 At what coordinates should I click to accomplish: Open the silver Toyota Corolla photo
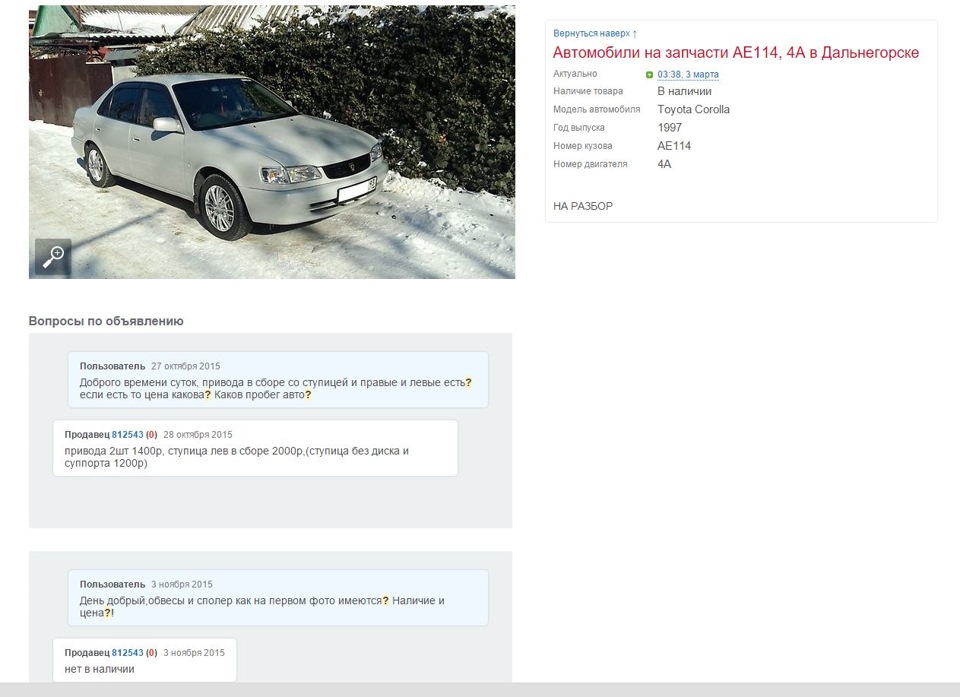[x=272, y=141]
